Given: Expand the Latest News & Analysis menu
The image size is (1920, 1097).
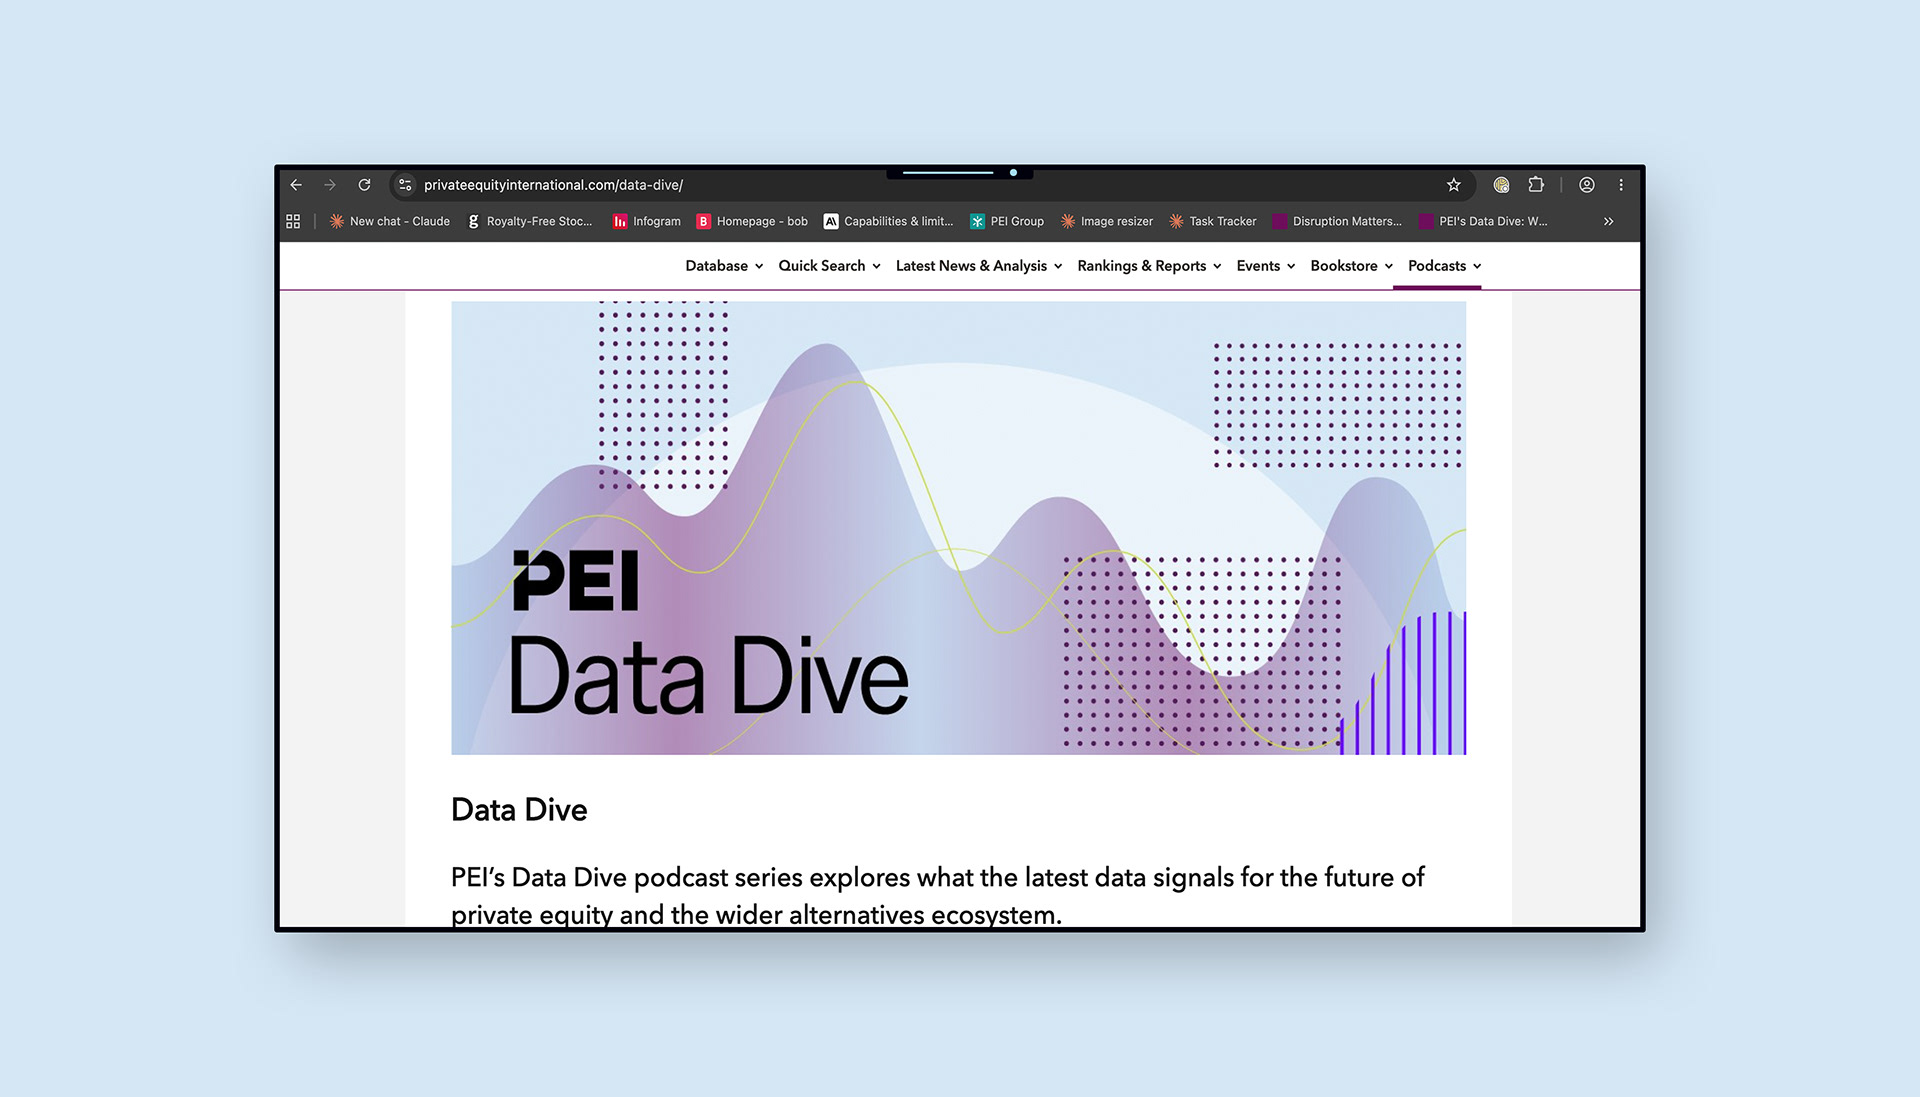Looking at the screenshot, I should 979,266.
